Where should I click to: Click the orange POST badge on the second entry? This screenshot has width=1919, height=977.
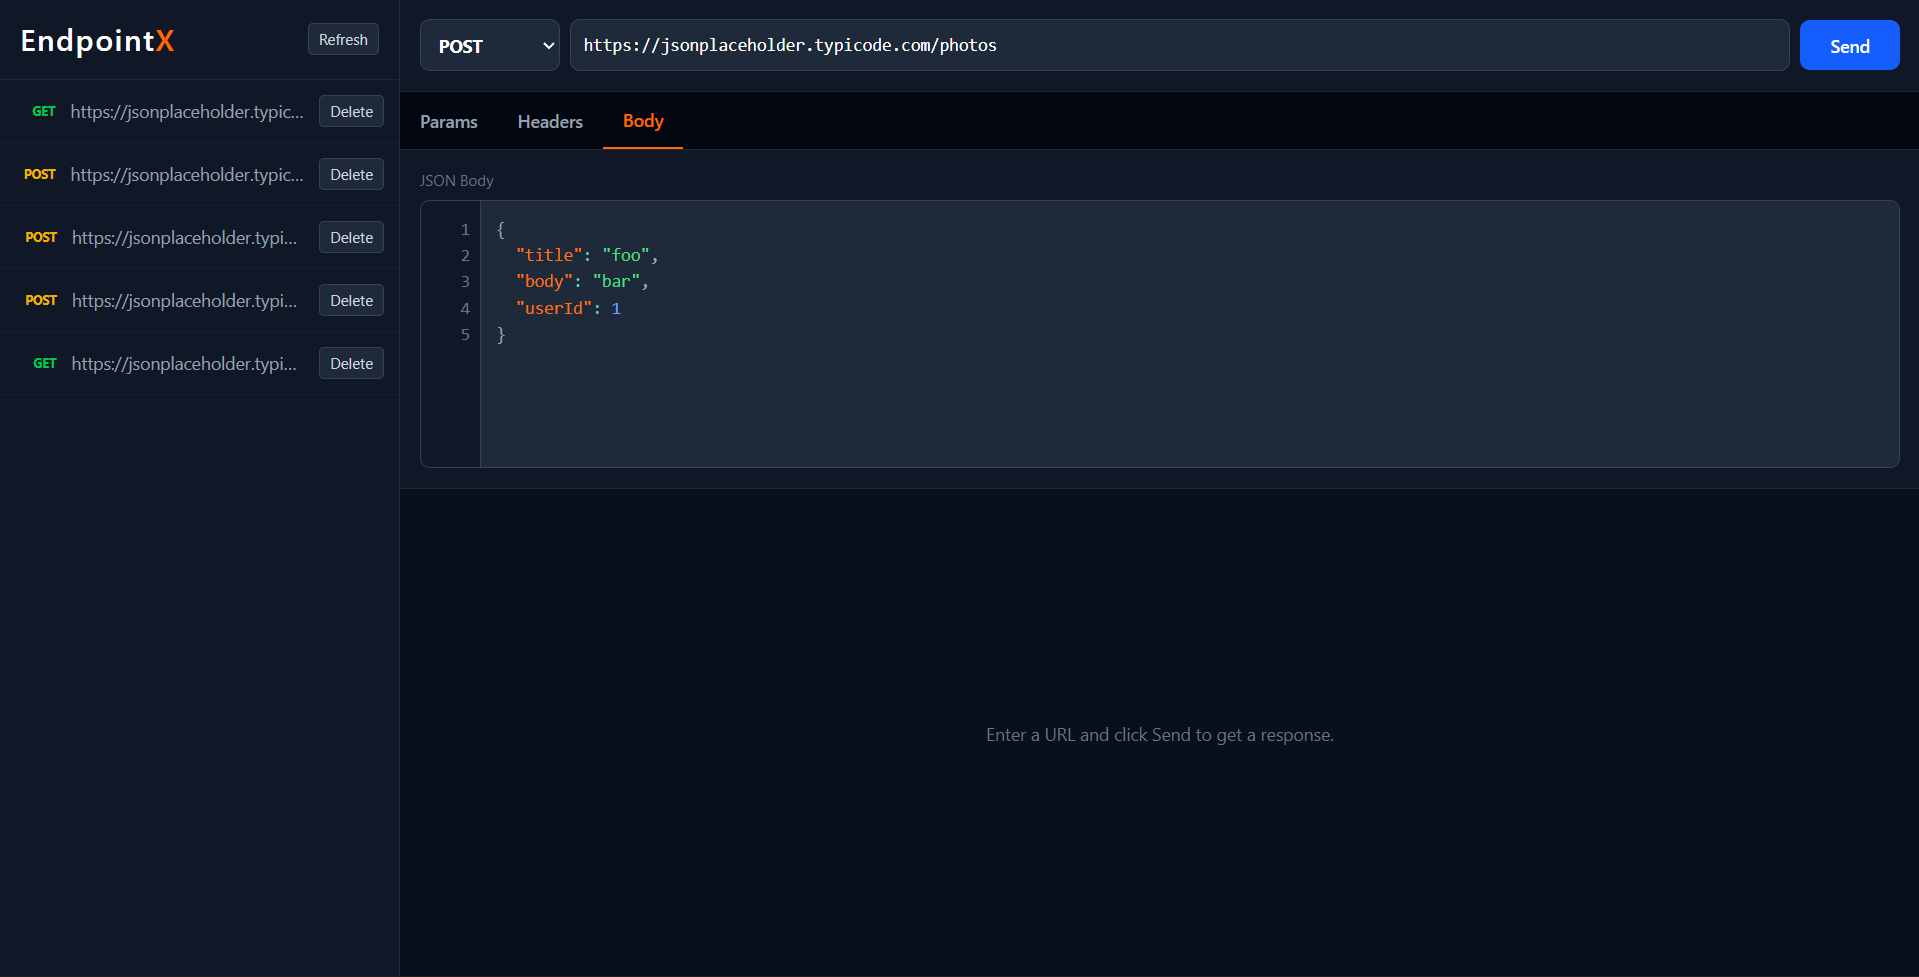tap(40, 174)
